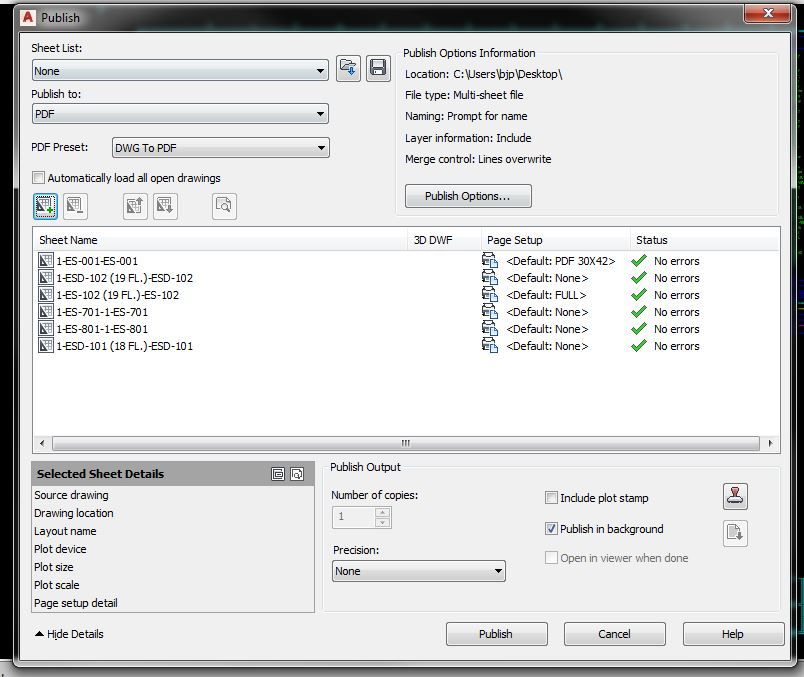This screenshot has height=677, width=804.
Task: Toggle Open in viewer when done checkbox
Action: (551, 557)
